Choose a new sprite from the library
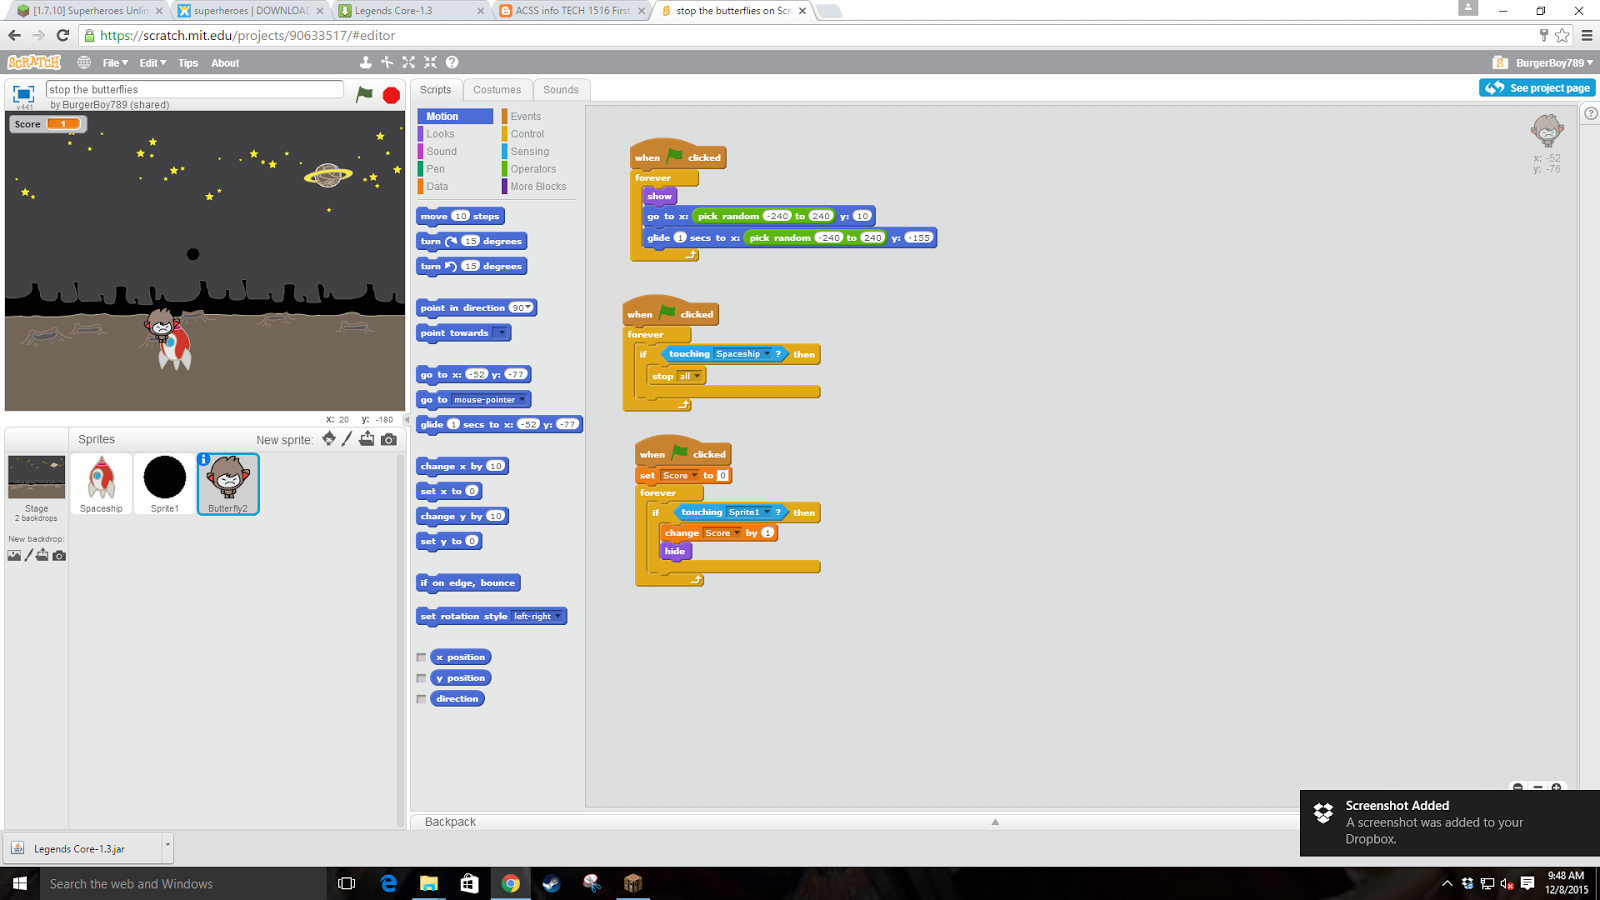Screen dimensions: 1600x900 coord(328,438)
